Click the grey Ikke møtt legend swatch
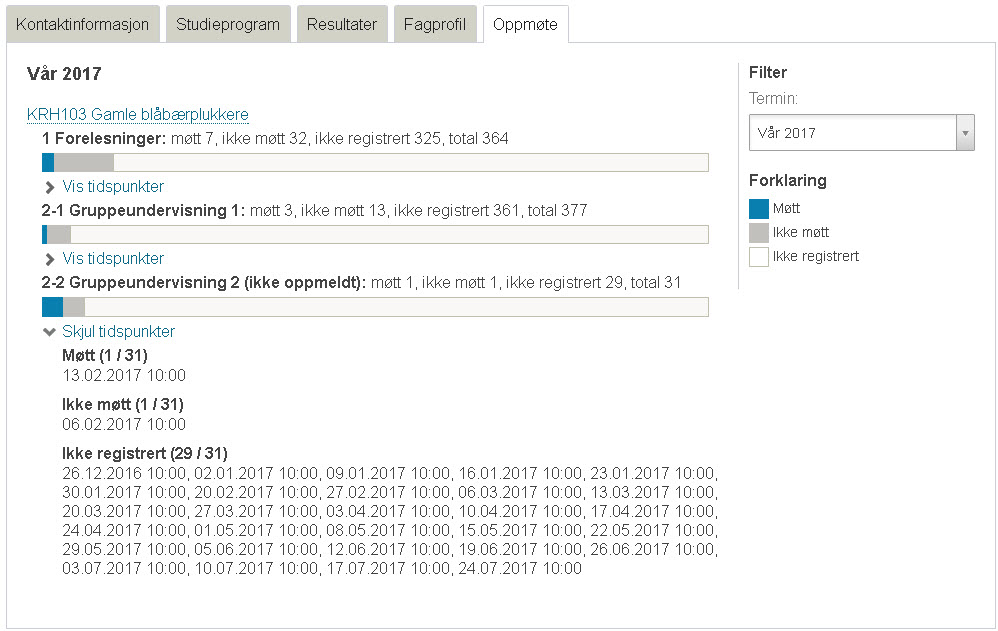 (759, 232)
